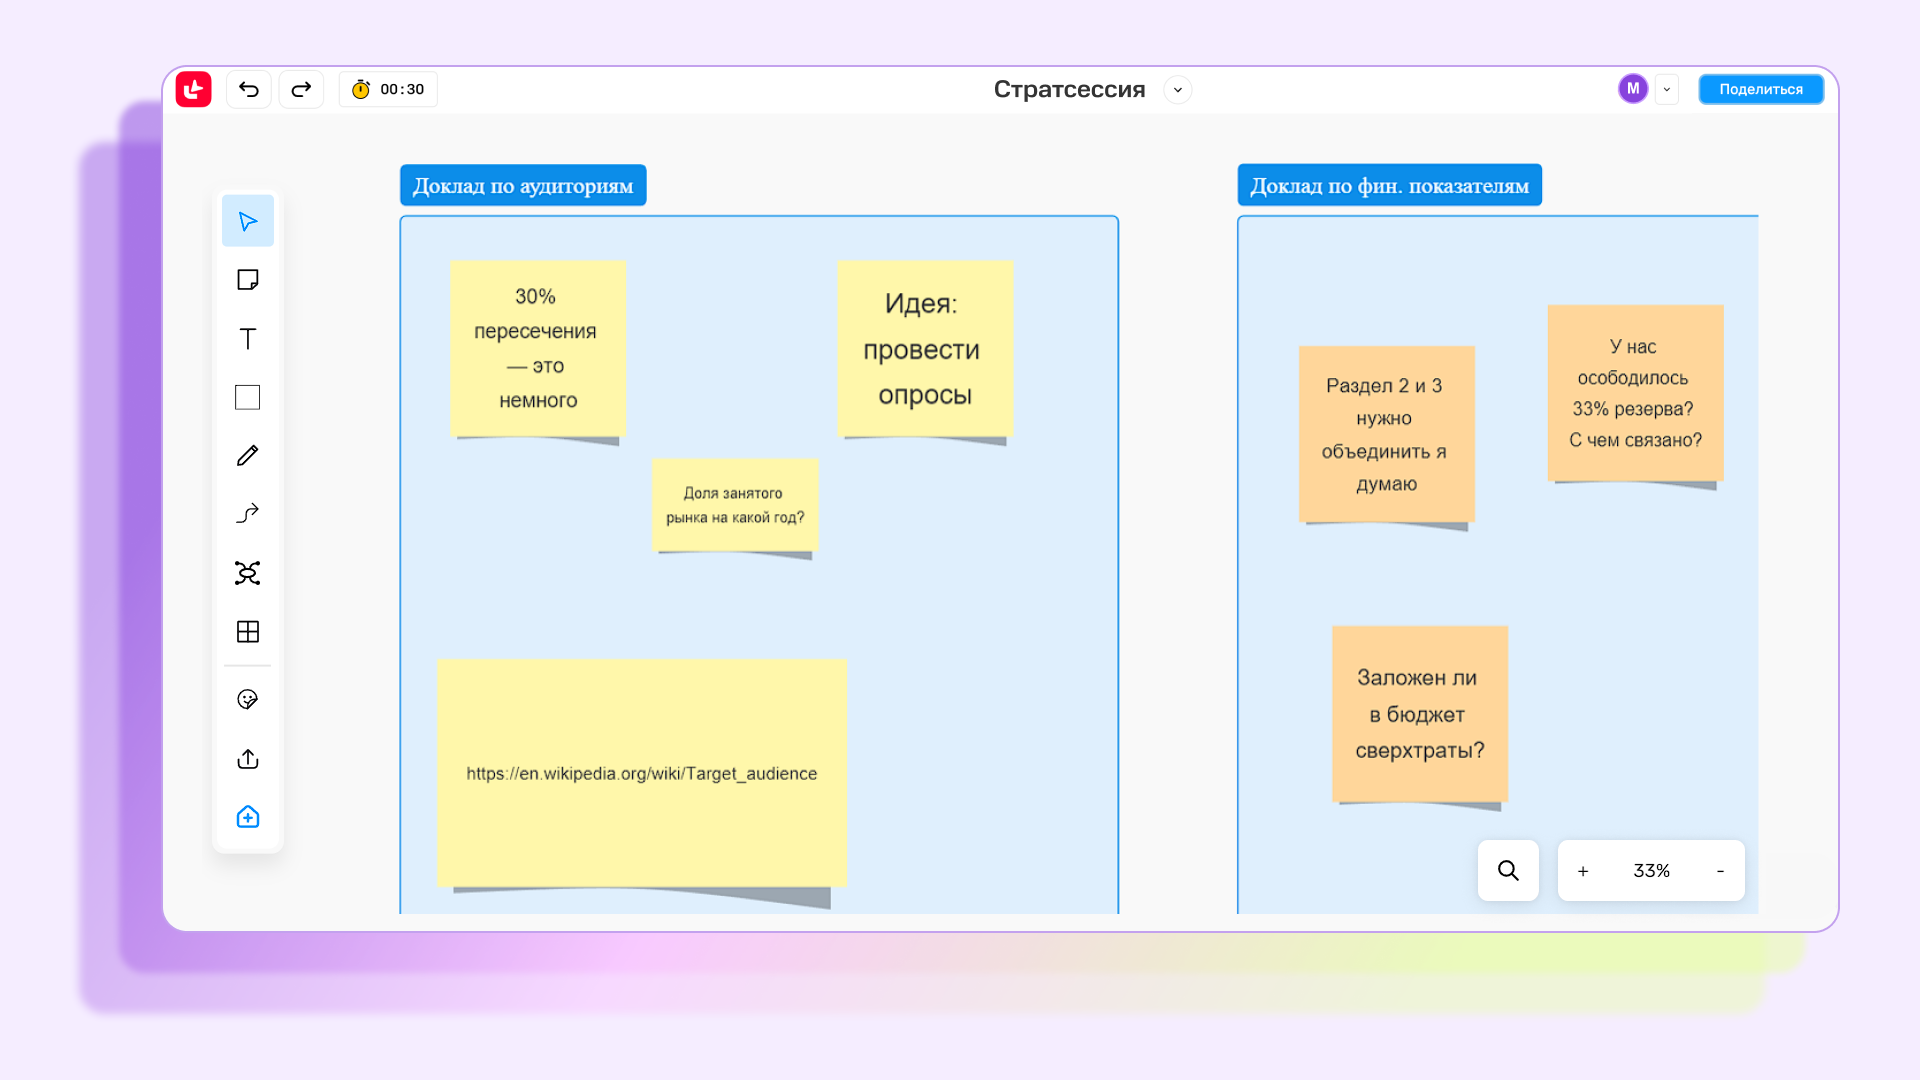Select the Text tool

tap(247, 338)
